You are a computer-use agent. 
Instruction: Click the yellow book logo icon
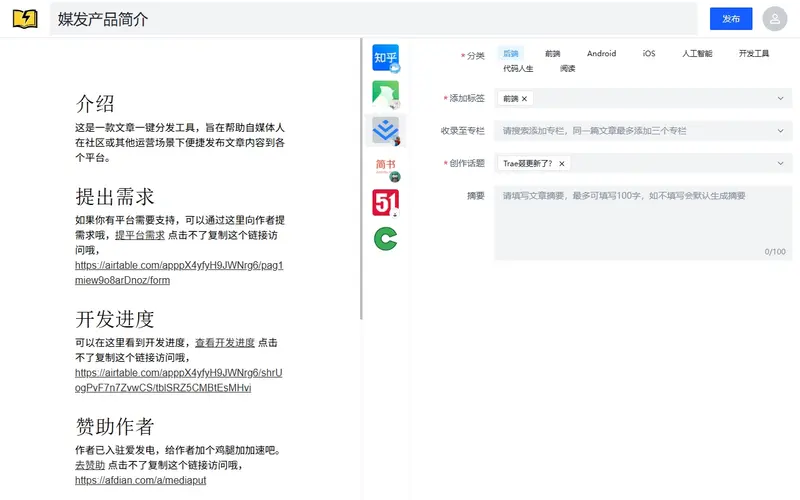click(x=25, y=19)
